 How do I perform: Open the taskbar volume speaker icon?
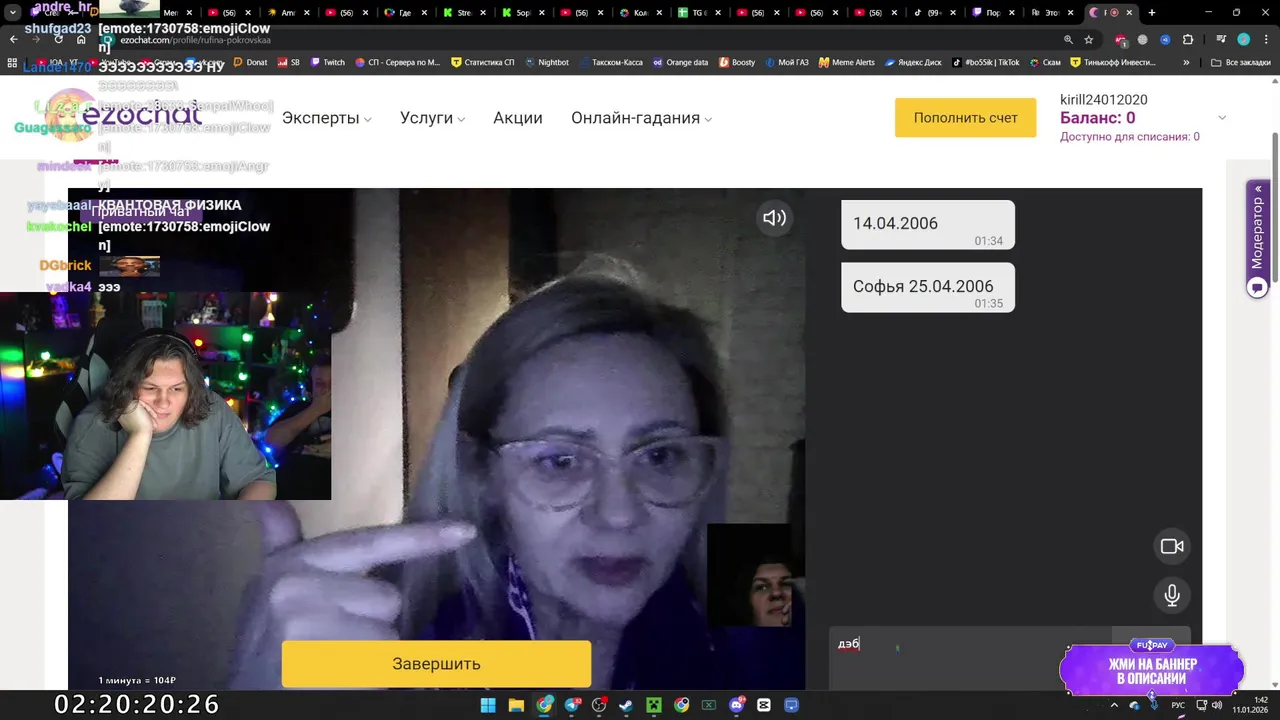1217,705
